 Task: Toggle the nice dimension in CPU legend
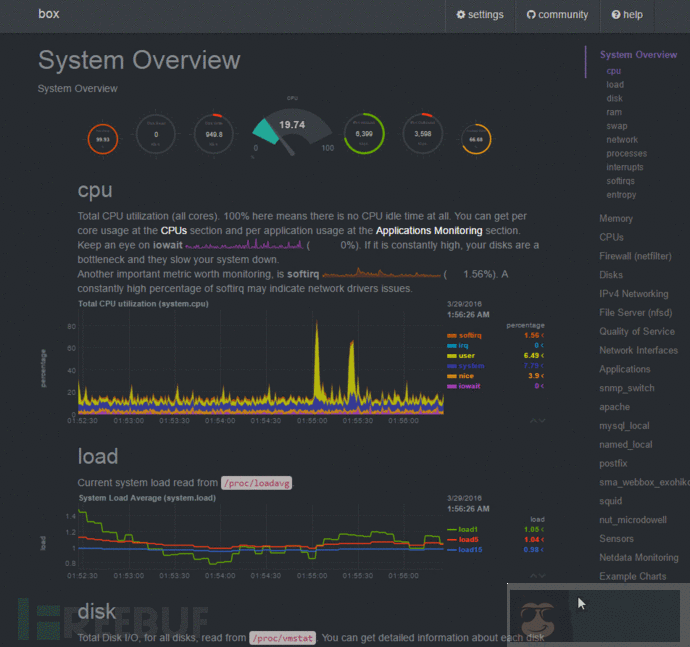[x=460, y=376]
